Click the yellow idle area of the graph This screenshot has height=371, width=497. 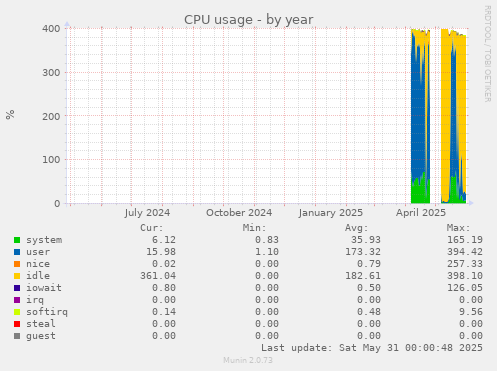(x=445, y=117)
